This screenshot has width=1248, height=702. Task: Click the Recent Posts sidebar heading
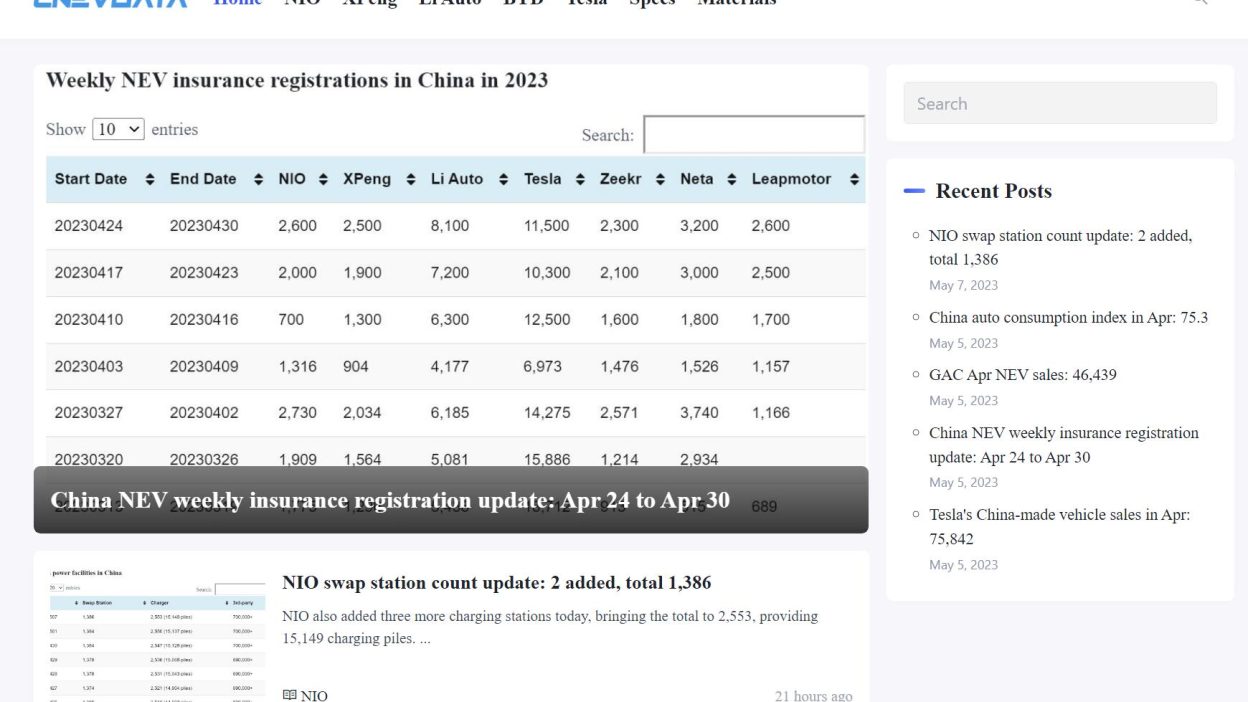(994, 191)
